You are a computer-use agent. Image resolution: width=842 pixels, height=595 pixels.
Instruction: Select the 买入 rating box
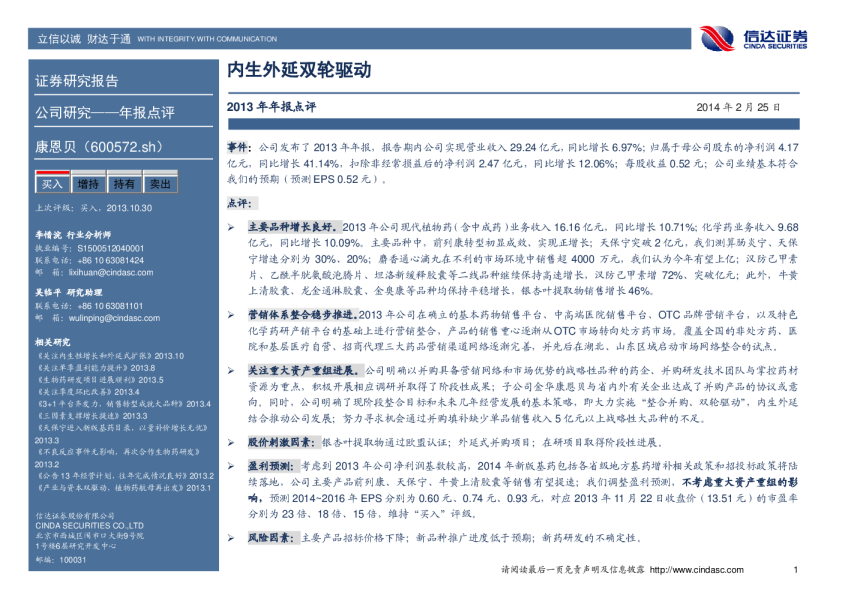click(51, 184)
